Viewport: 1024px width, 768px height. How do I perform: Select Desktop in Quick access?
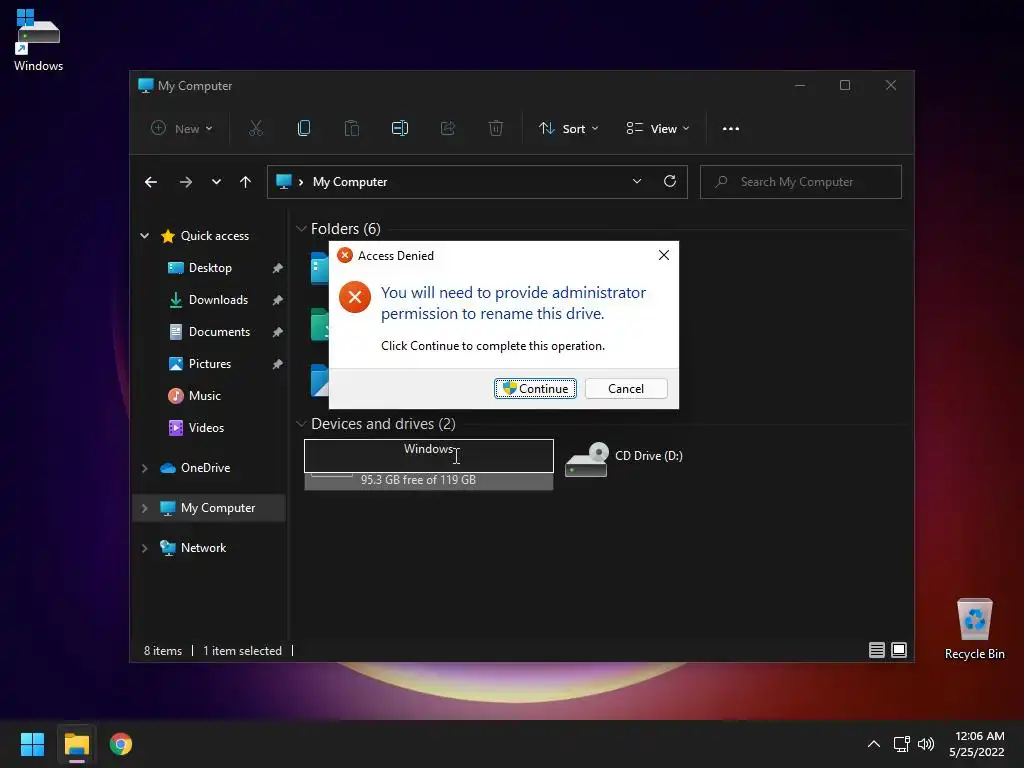tap(210, 268)
